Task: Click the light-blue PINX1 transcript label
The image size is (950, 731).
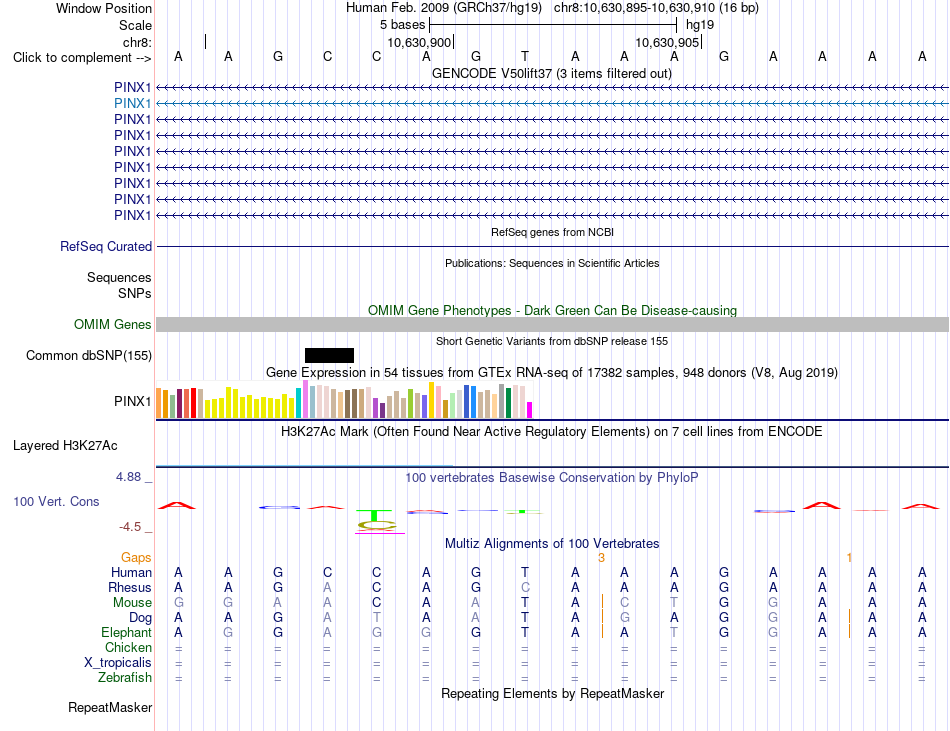Action: coord(132,104)
